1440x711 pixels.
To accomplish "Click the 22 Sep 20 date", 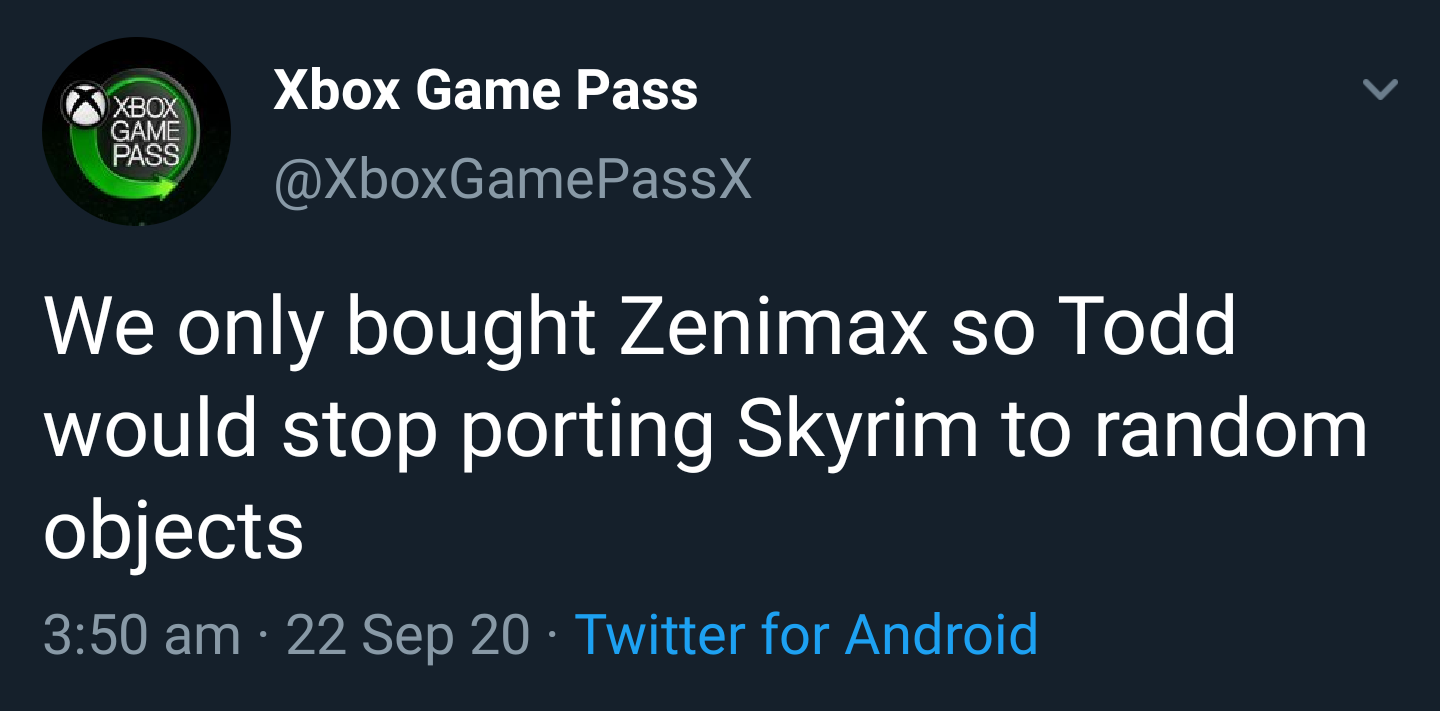I will pyautogui.click(x=407, y=634).
